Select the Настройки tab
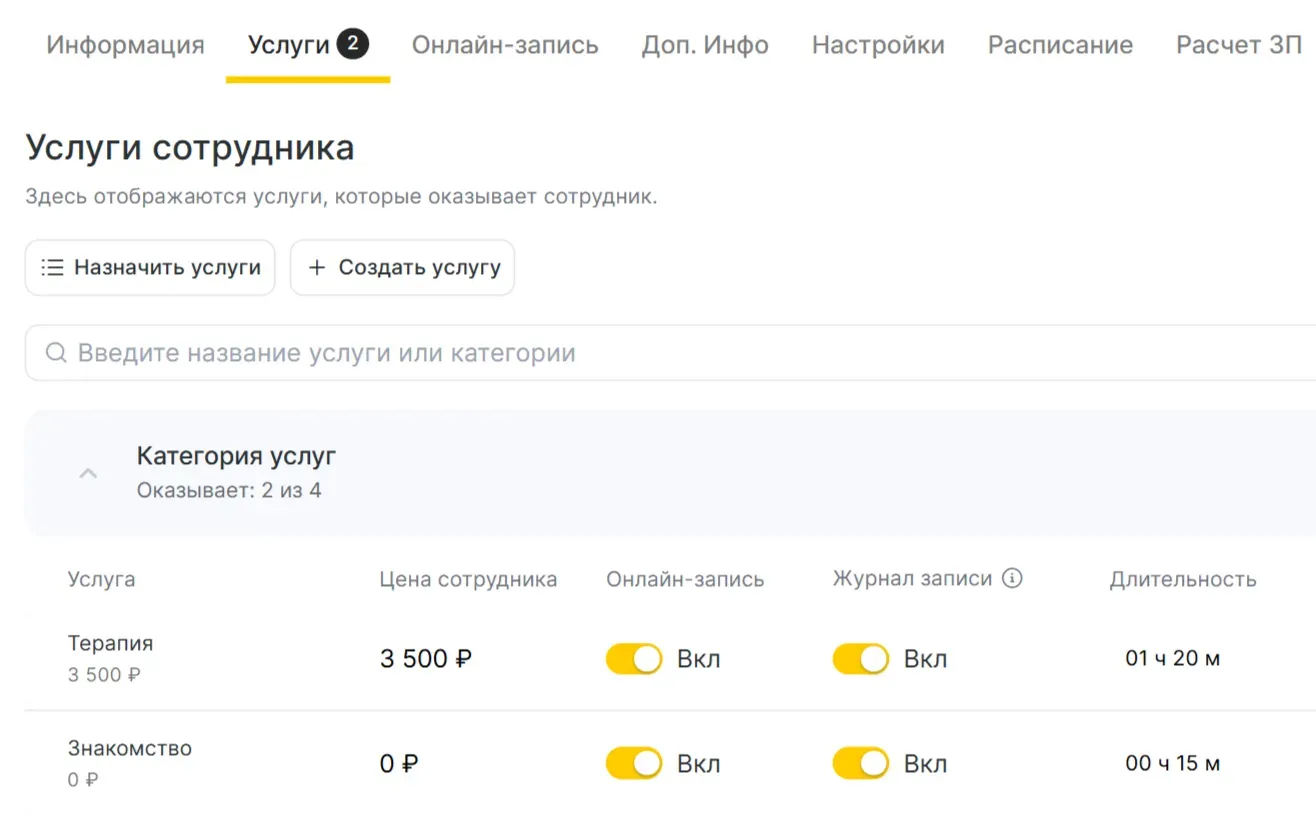The width and height of the screenshot is (1316, 829). (878, 45)
